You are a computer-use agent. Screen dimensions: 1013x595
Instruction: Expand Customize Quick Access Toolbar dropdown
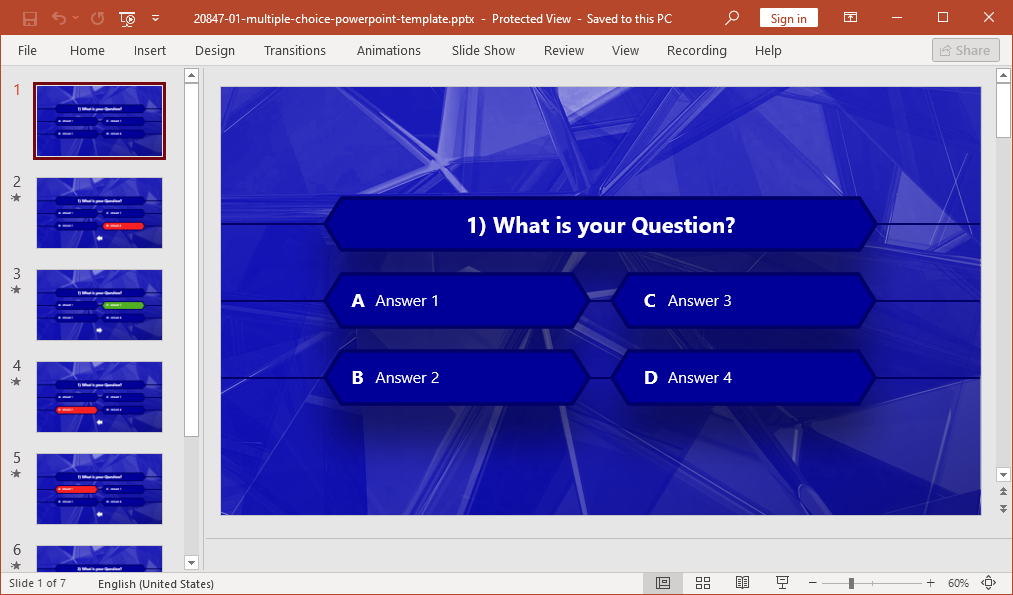[x=155, y=18]
